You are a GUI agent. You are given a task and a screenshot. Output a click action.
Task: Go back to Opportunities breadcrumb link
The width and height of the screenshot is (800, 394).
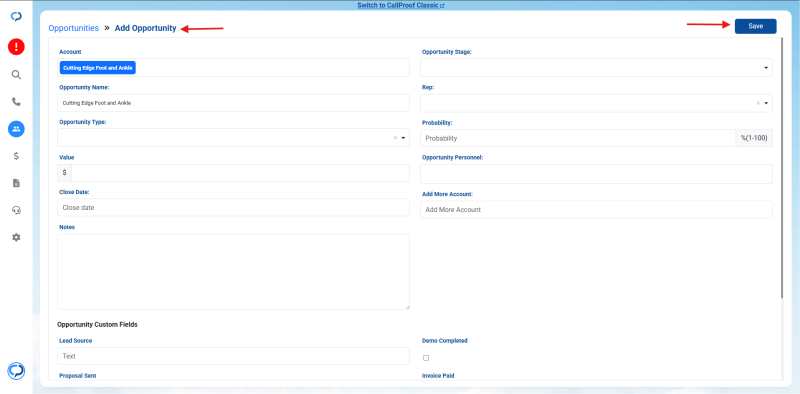click(x=73, y=28)
